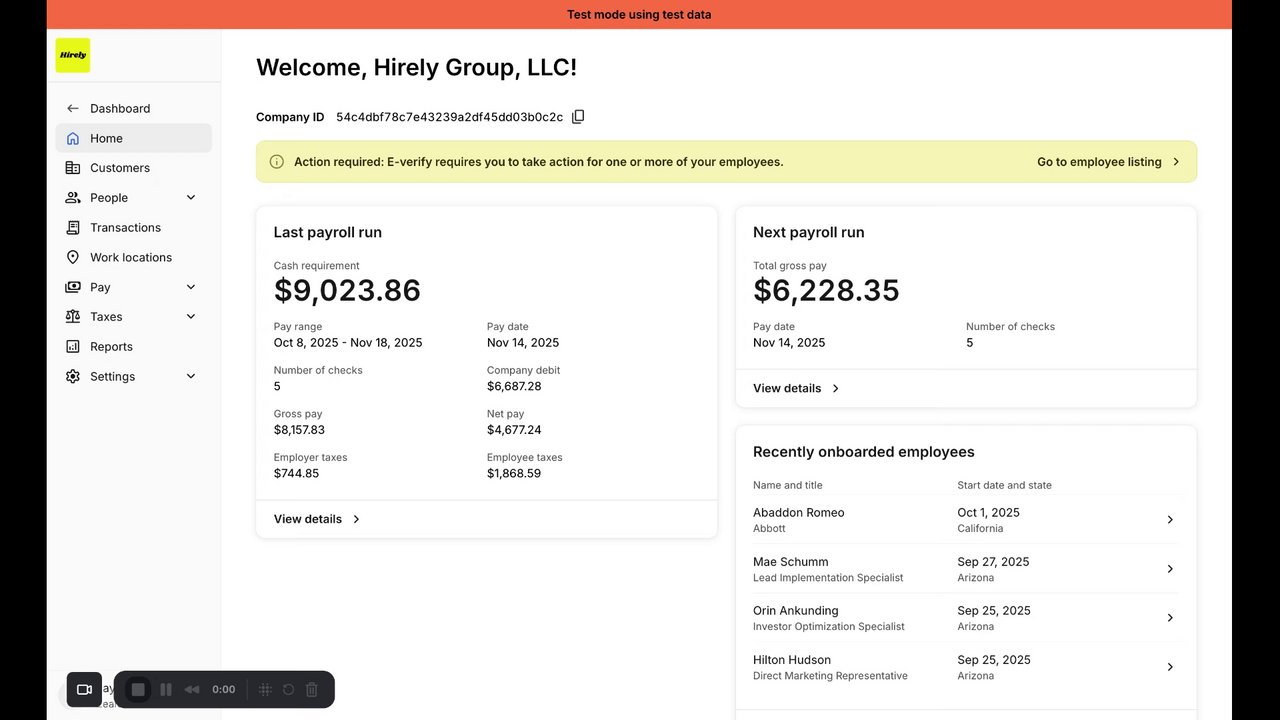This screenshot has width=1280, height=720.
Task: Expand the Taxes submenu
Action: point(191,317)
